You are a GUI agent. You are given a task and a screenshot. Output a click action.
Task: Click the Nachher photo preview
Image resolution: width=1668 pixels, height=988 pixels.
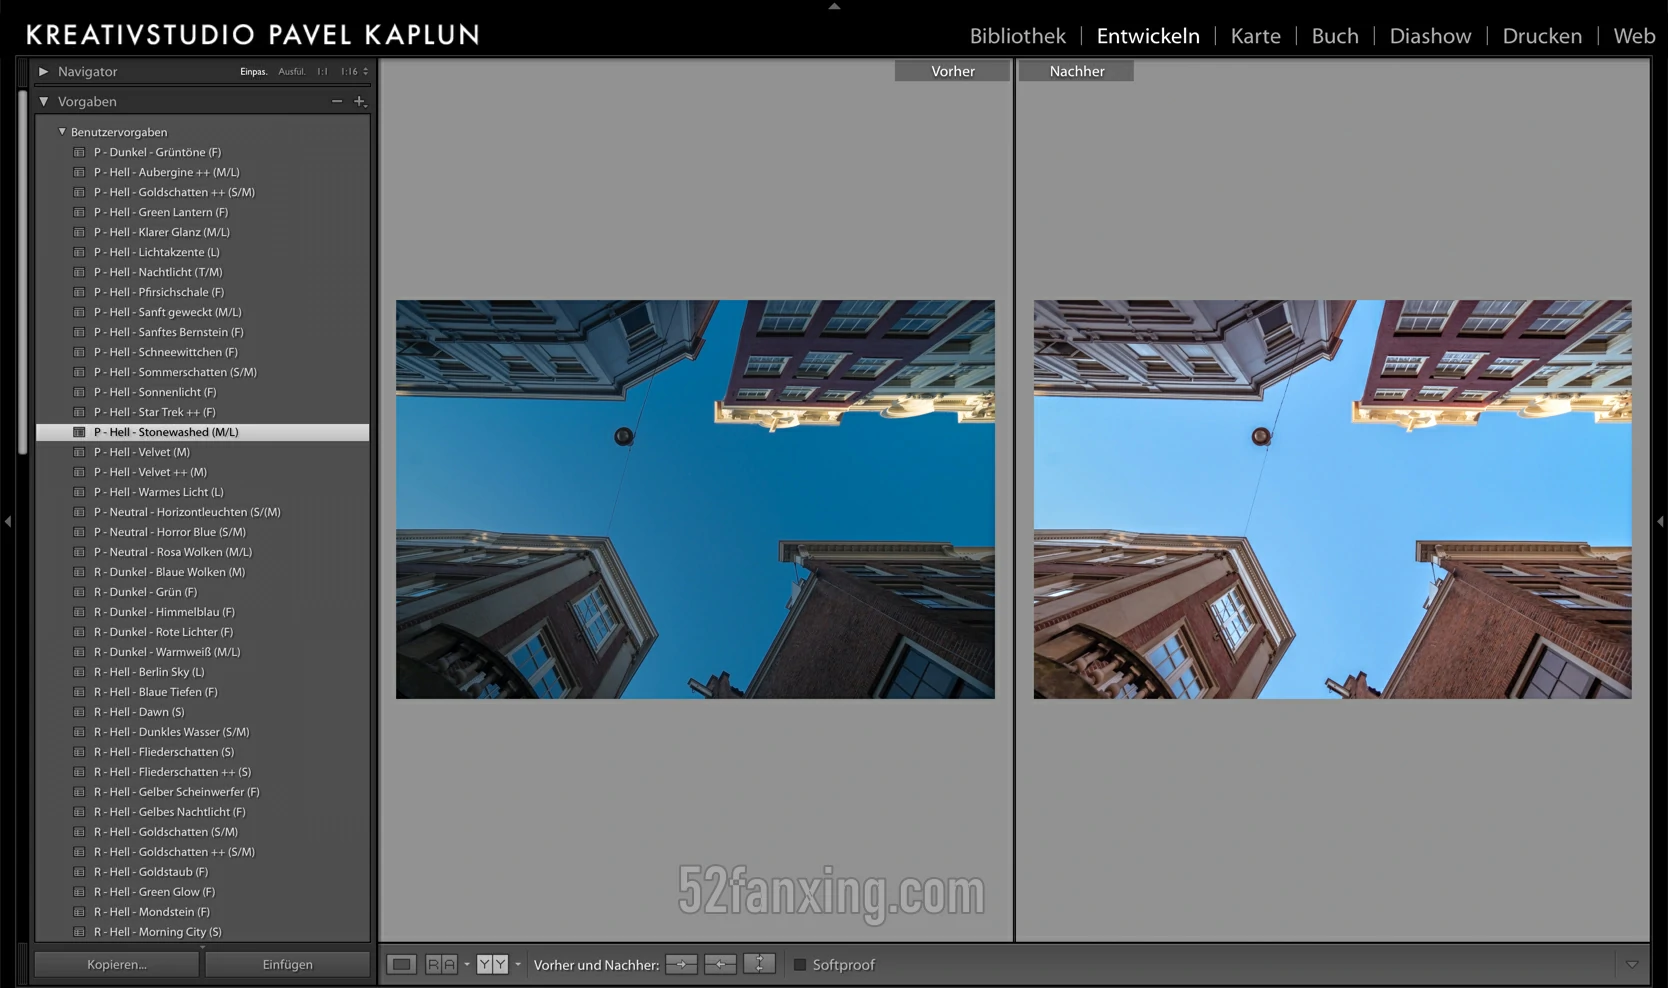1332,499
